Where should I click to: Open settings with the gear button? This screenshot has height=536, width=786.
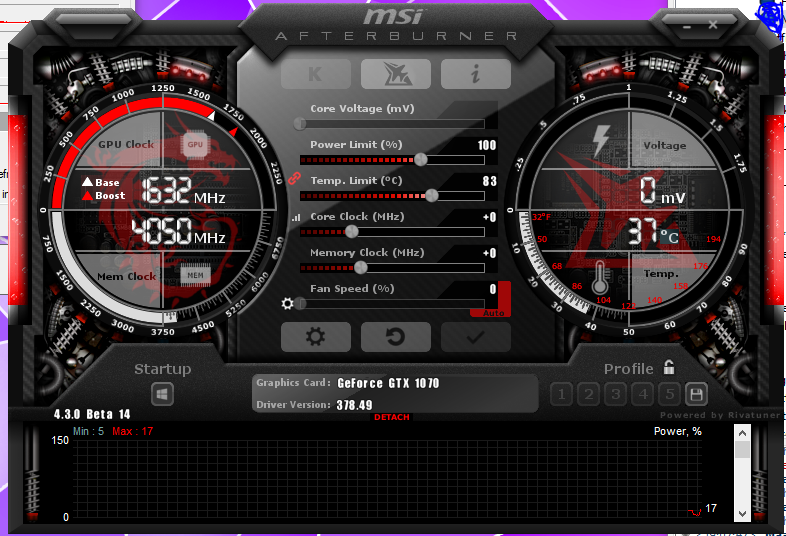[316, 337]
